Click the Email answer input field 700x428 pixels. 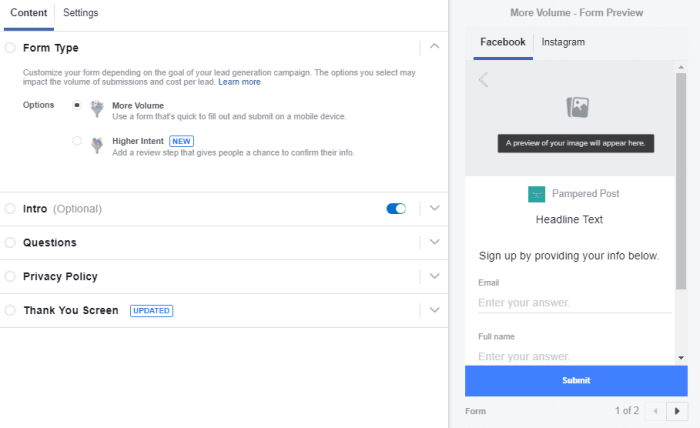click(574, 302)
